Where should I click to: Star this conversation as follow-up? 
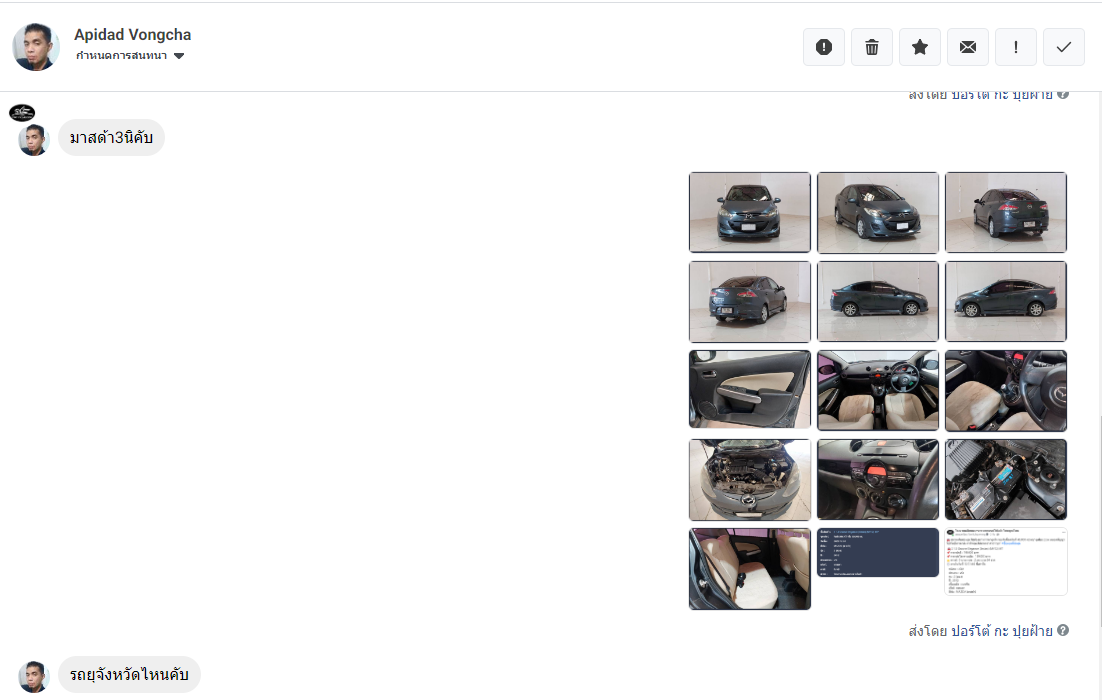(x=919, y=47)
